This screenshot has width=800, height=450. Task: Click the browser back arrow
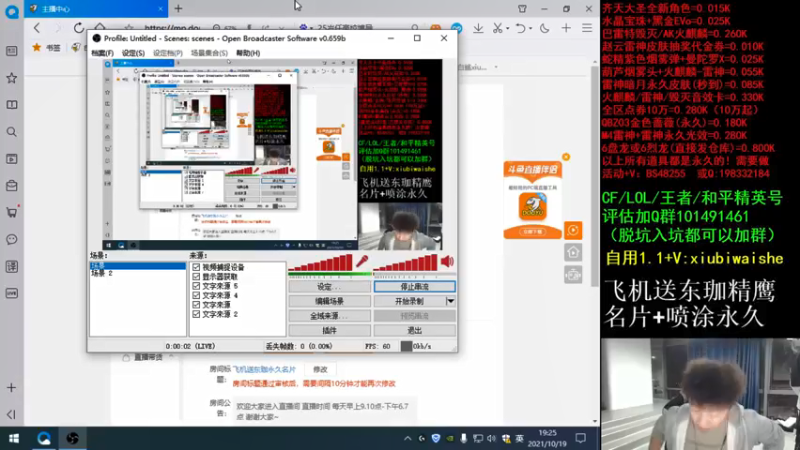coord(37,28)
